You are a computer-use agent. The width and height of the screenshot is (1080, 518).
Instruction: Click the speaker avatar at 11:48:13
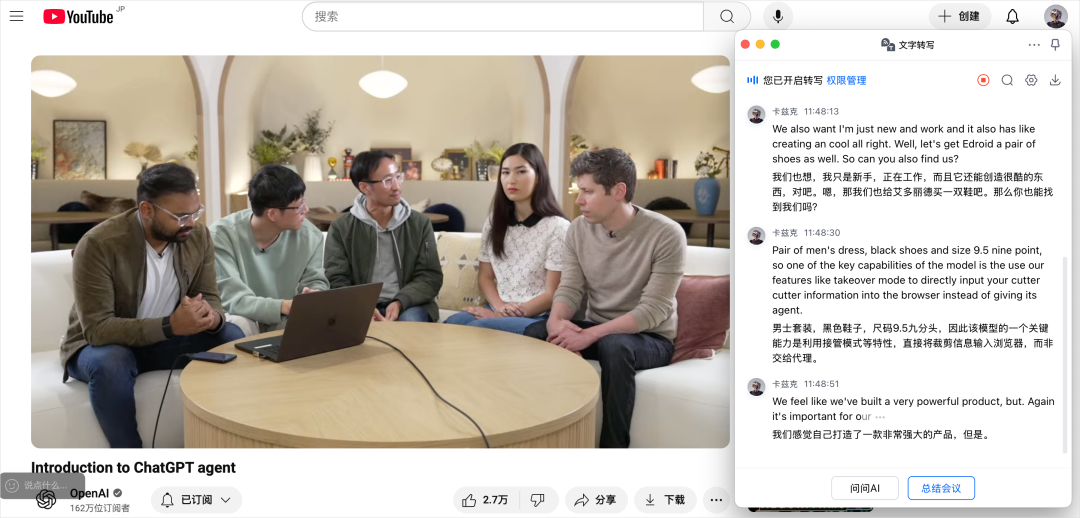[x=756, y=114]
